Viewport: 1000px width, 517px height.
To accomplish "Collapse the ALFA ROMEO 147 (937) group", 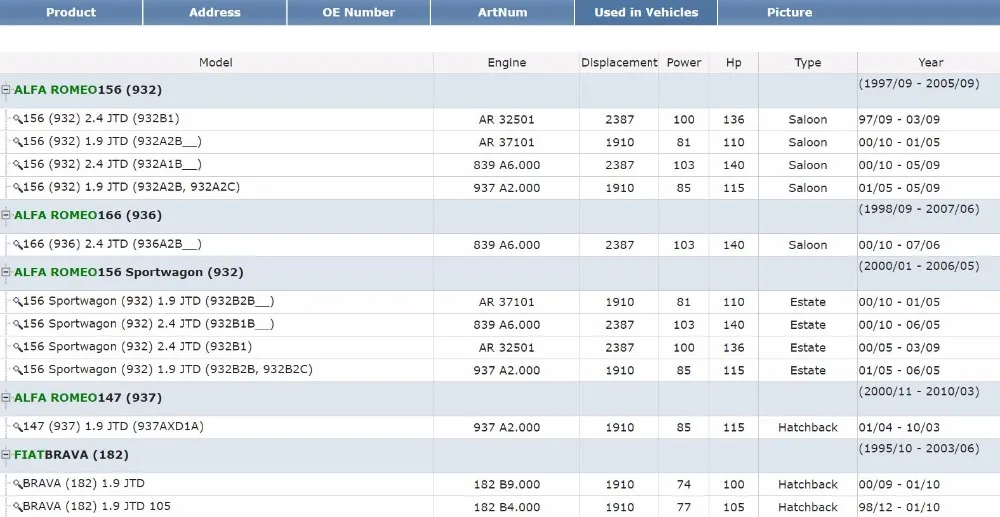I will tap(6, 398).
